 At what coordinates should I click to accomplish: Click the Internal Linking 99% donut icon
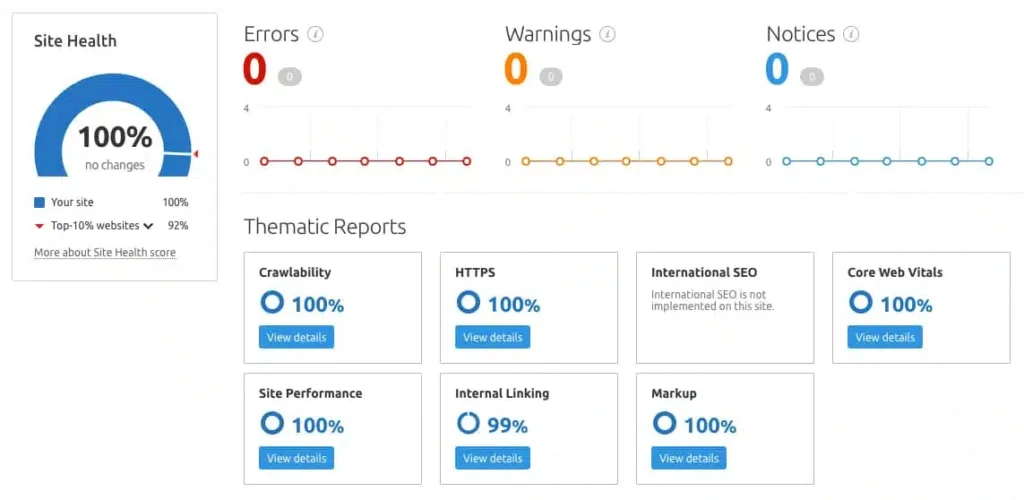tap(468, 423)
